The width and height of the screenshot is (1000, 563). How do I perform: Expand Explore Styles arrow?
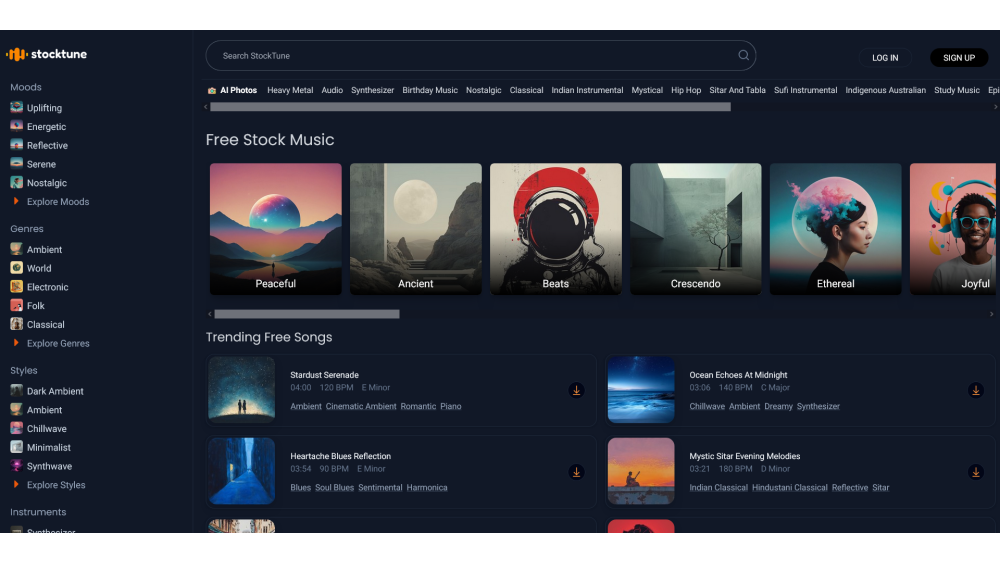tap(16, 484)
